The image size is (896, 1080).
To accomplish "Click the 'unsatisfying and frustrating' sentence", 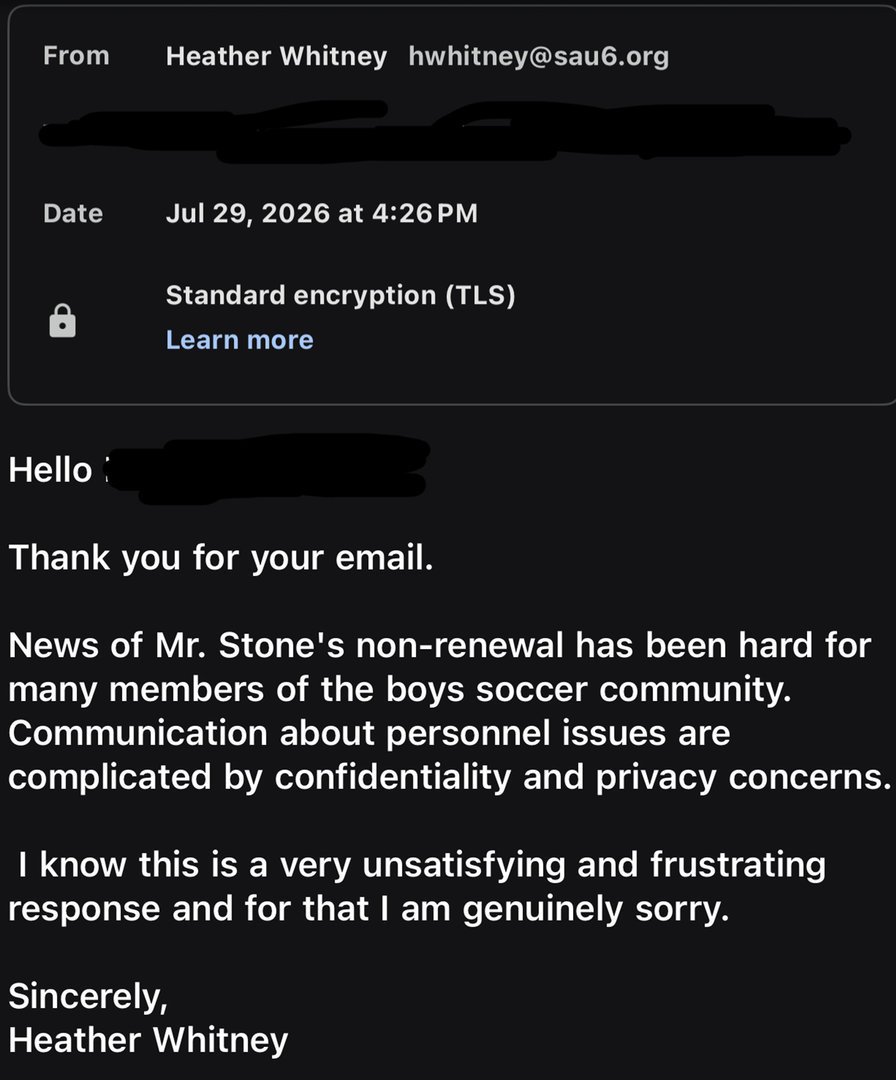I will [421, 865].
